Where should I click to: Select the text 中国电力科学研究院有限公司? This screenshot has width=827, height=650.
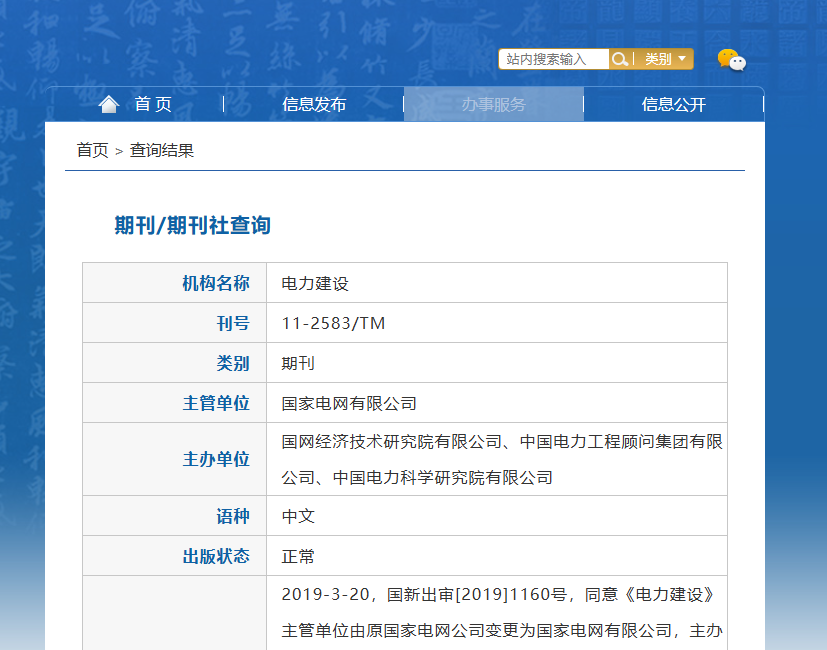[x=443, y=477]
